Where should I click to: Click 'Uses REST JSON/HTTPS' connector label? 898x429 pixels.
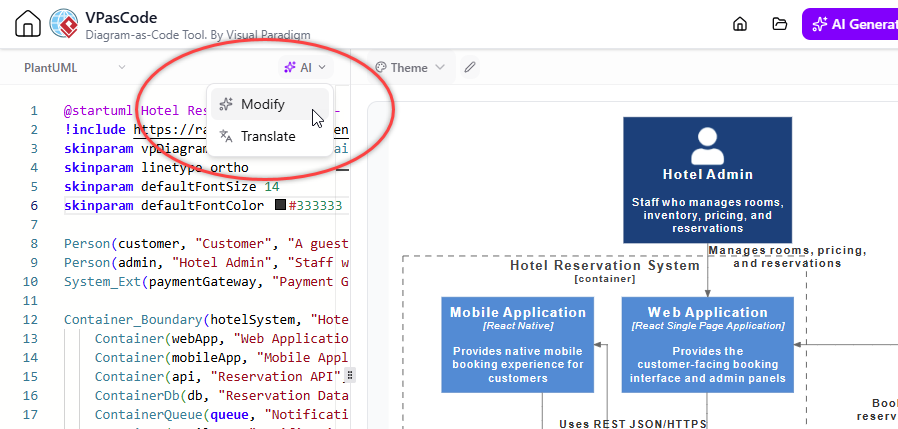point(633,423)
